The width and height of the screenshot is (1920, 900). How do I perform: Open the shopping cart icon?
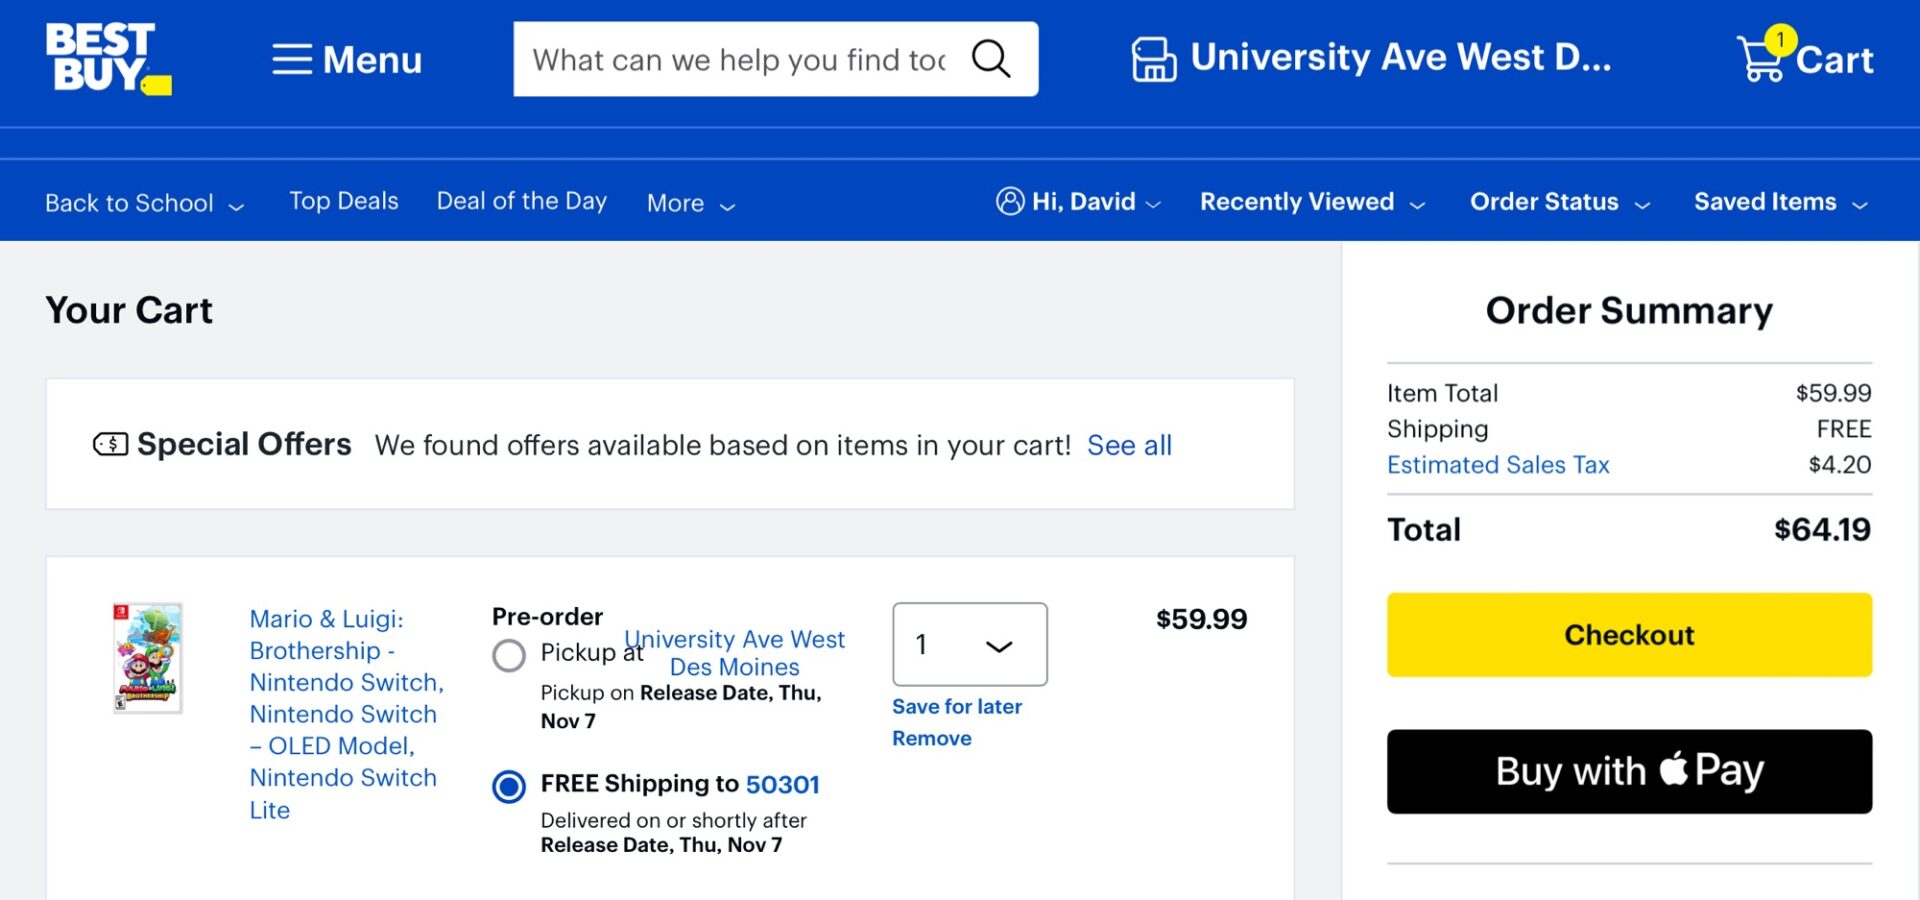pyautogui.click(x=1762, y=59)
